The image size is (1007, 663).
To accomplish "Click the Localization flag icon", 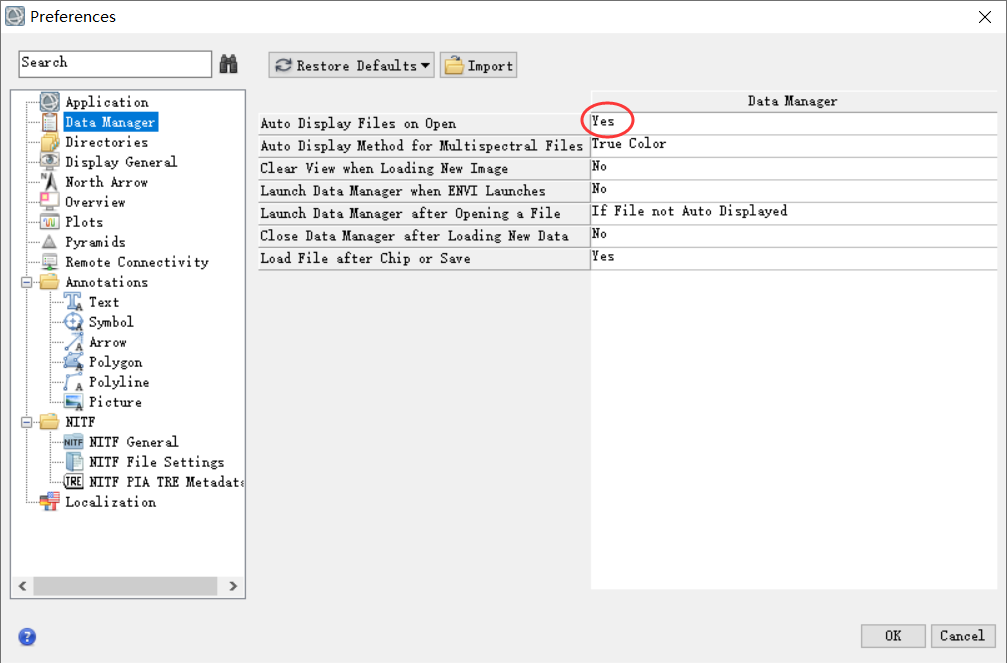I will [49, 502].
